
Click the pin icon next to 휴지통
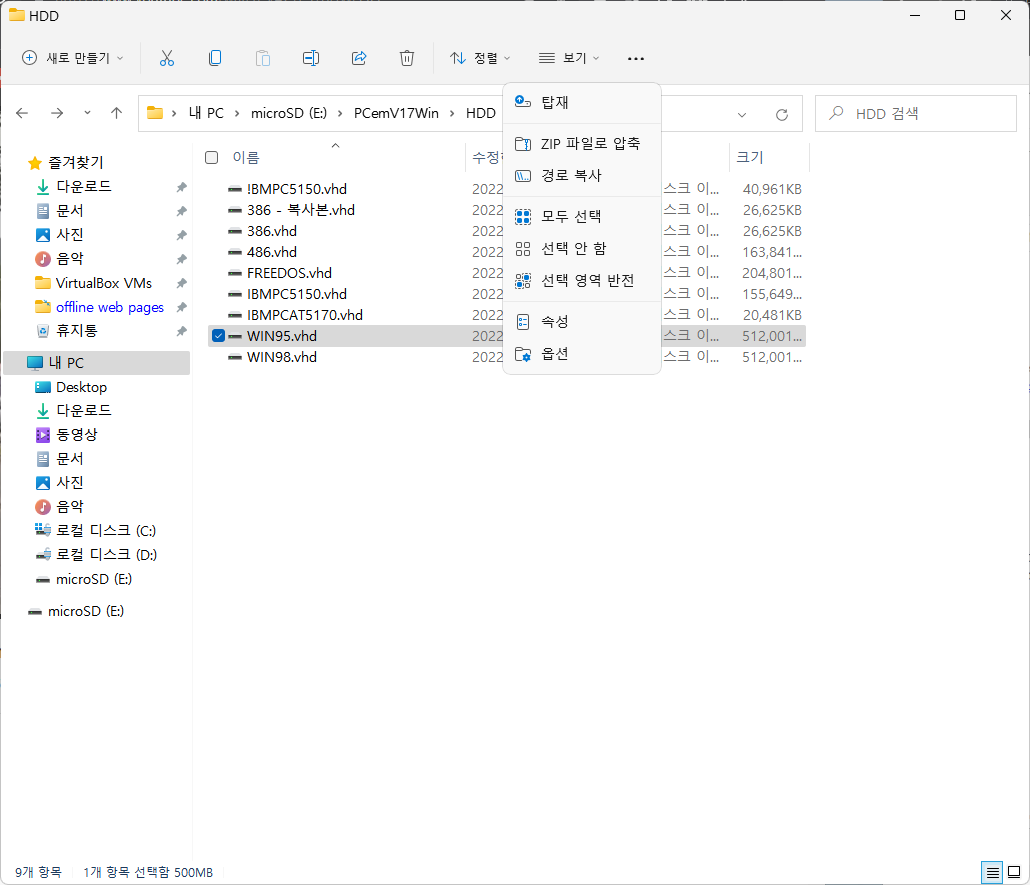tap(181, 331)
